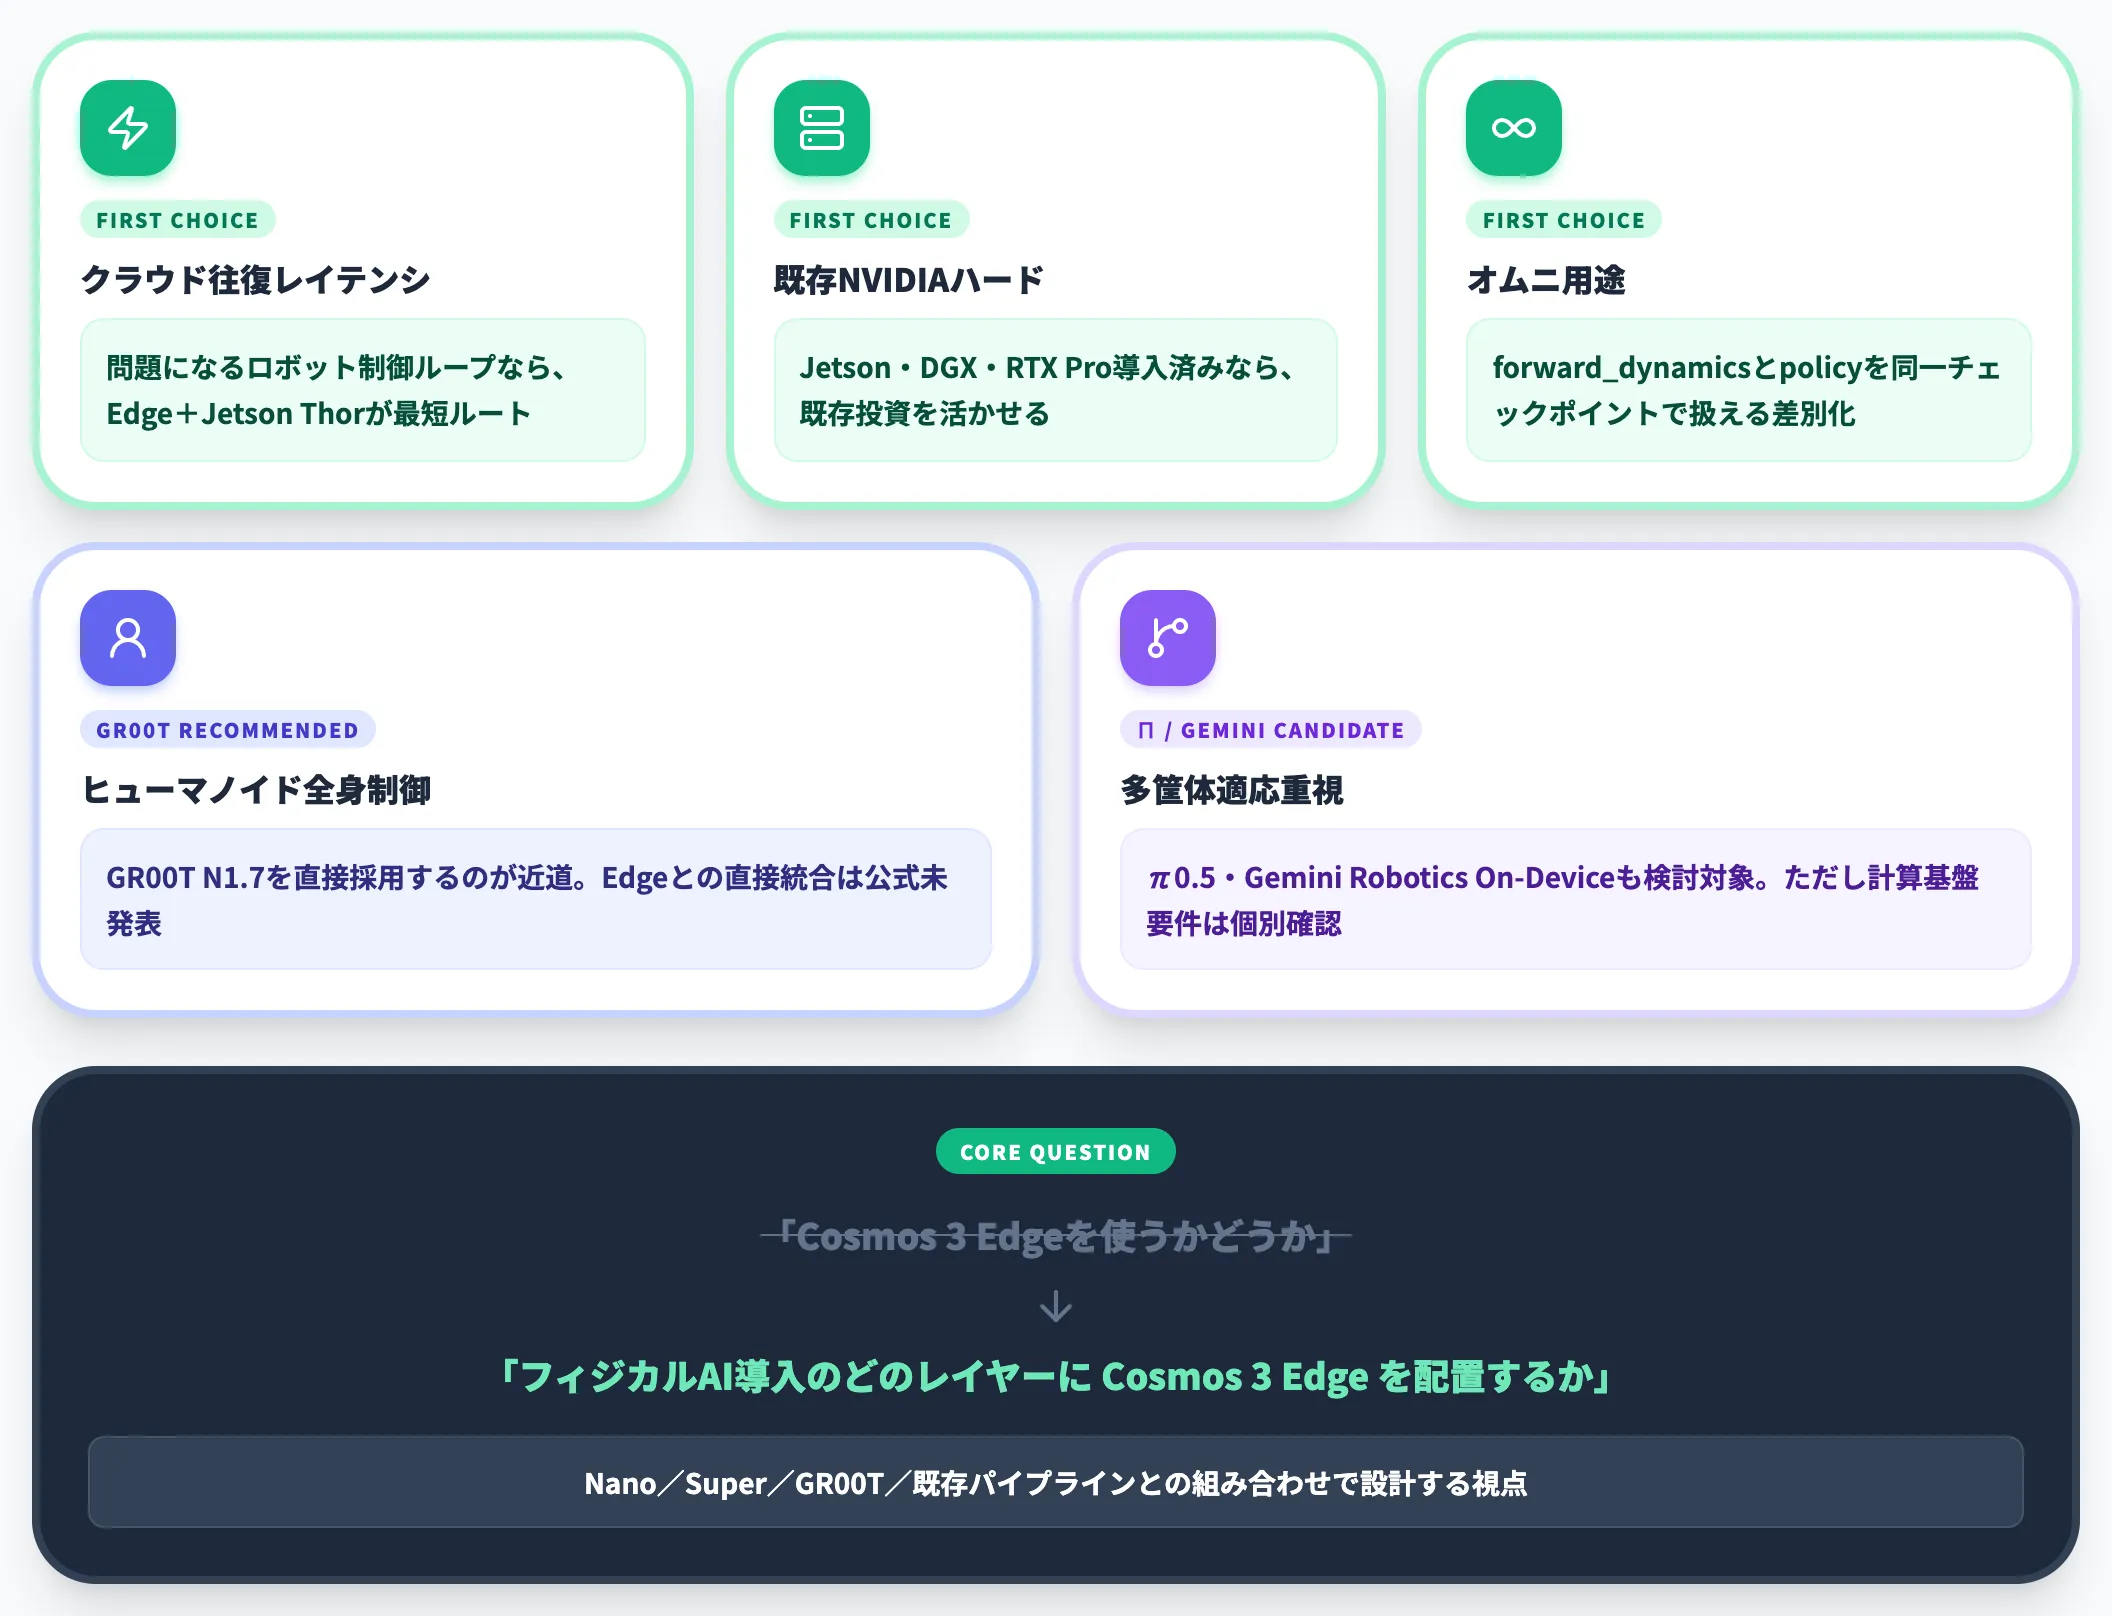Click the CORE QUESTION green pill
Screen dimensions: 2112x1616
pos(1056,1152)
